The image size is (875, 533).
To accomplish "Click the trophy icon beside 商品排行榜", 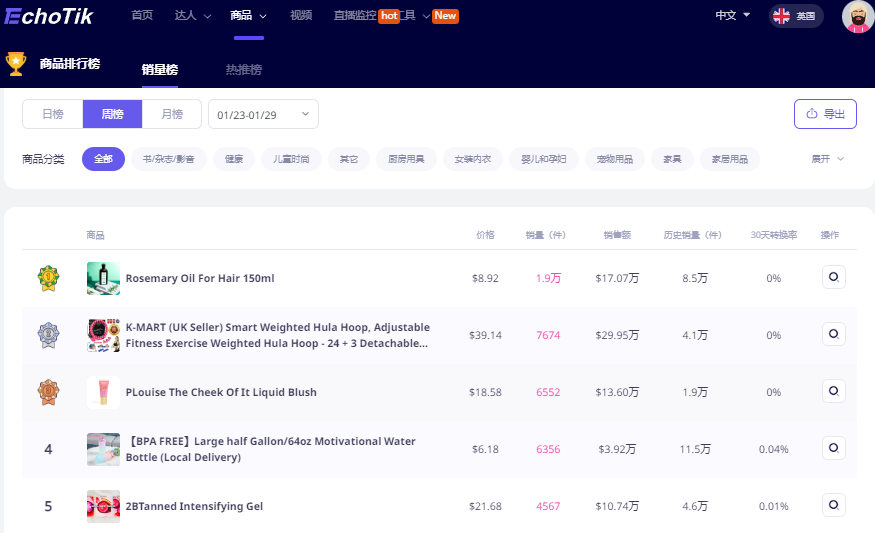I will [x=16, y=64].
